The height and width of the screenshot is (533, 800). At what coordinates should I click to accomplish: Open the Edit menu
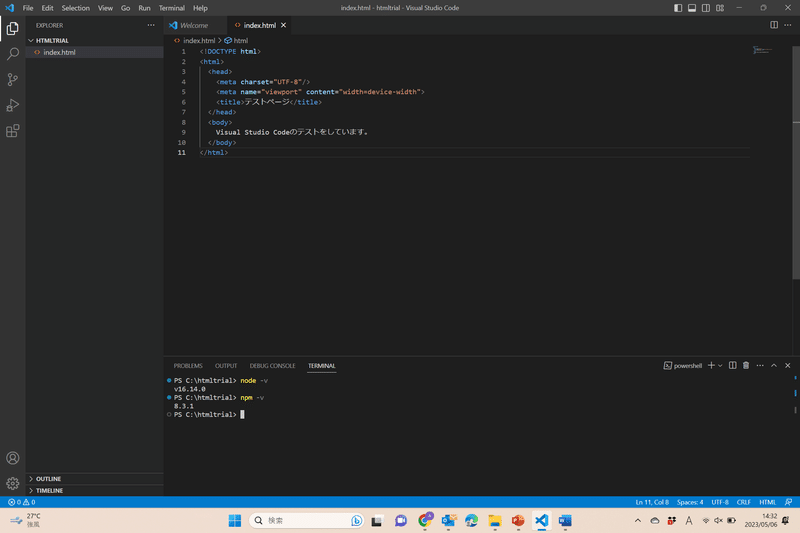pyautogui.click(x=47, y=8)
